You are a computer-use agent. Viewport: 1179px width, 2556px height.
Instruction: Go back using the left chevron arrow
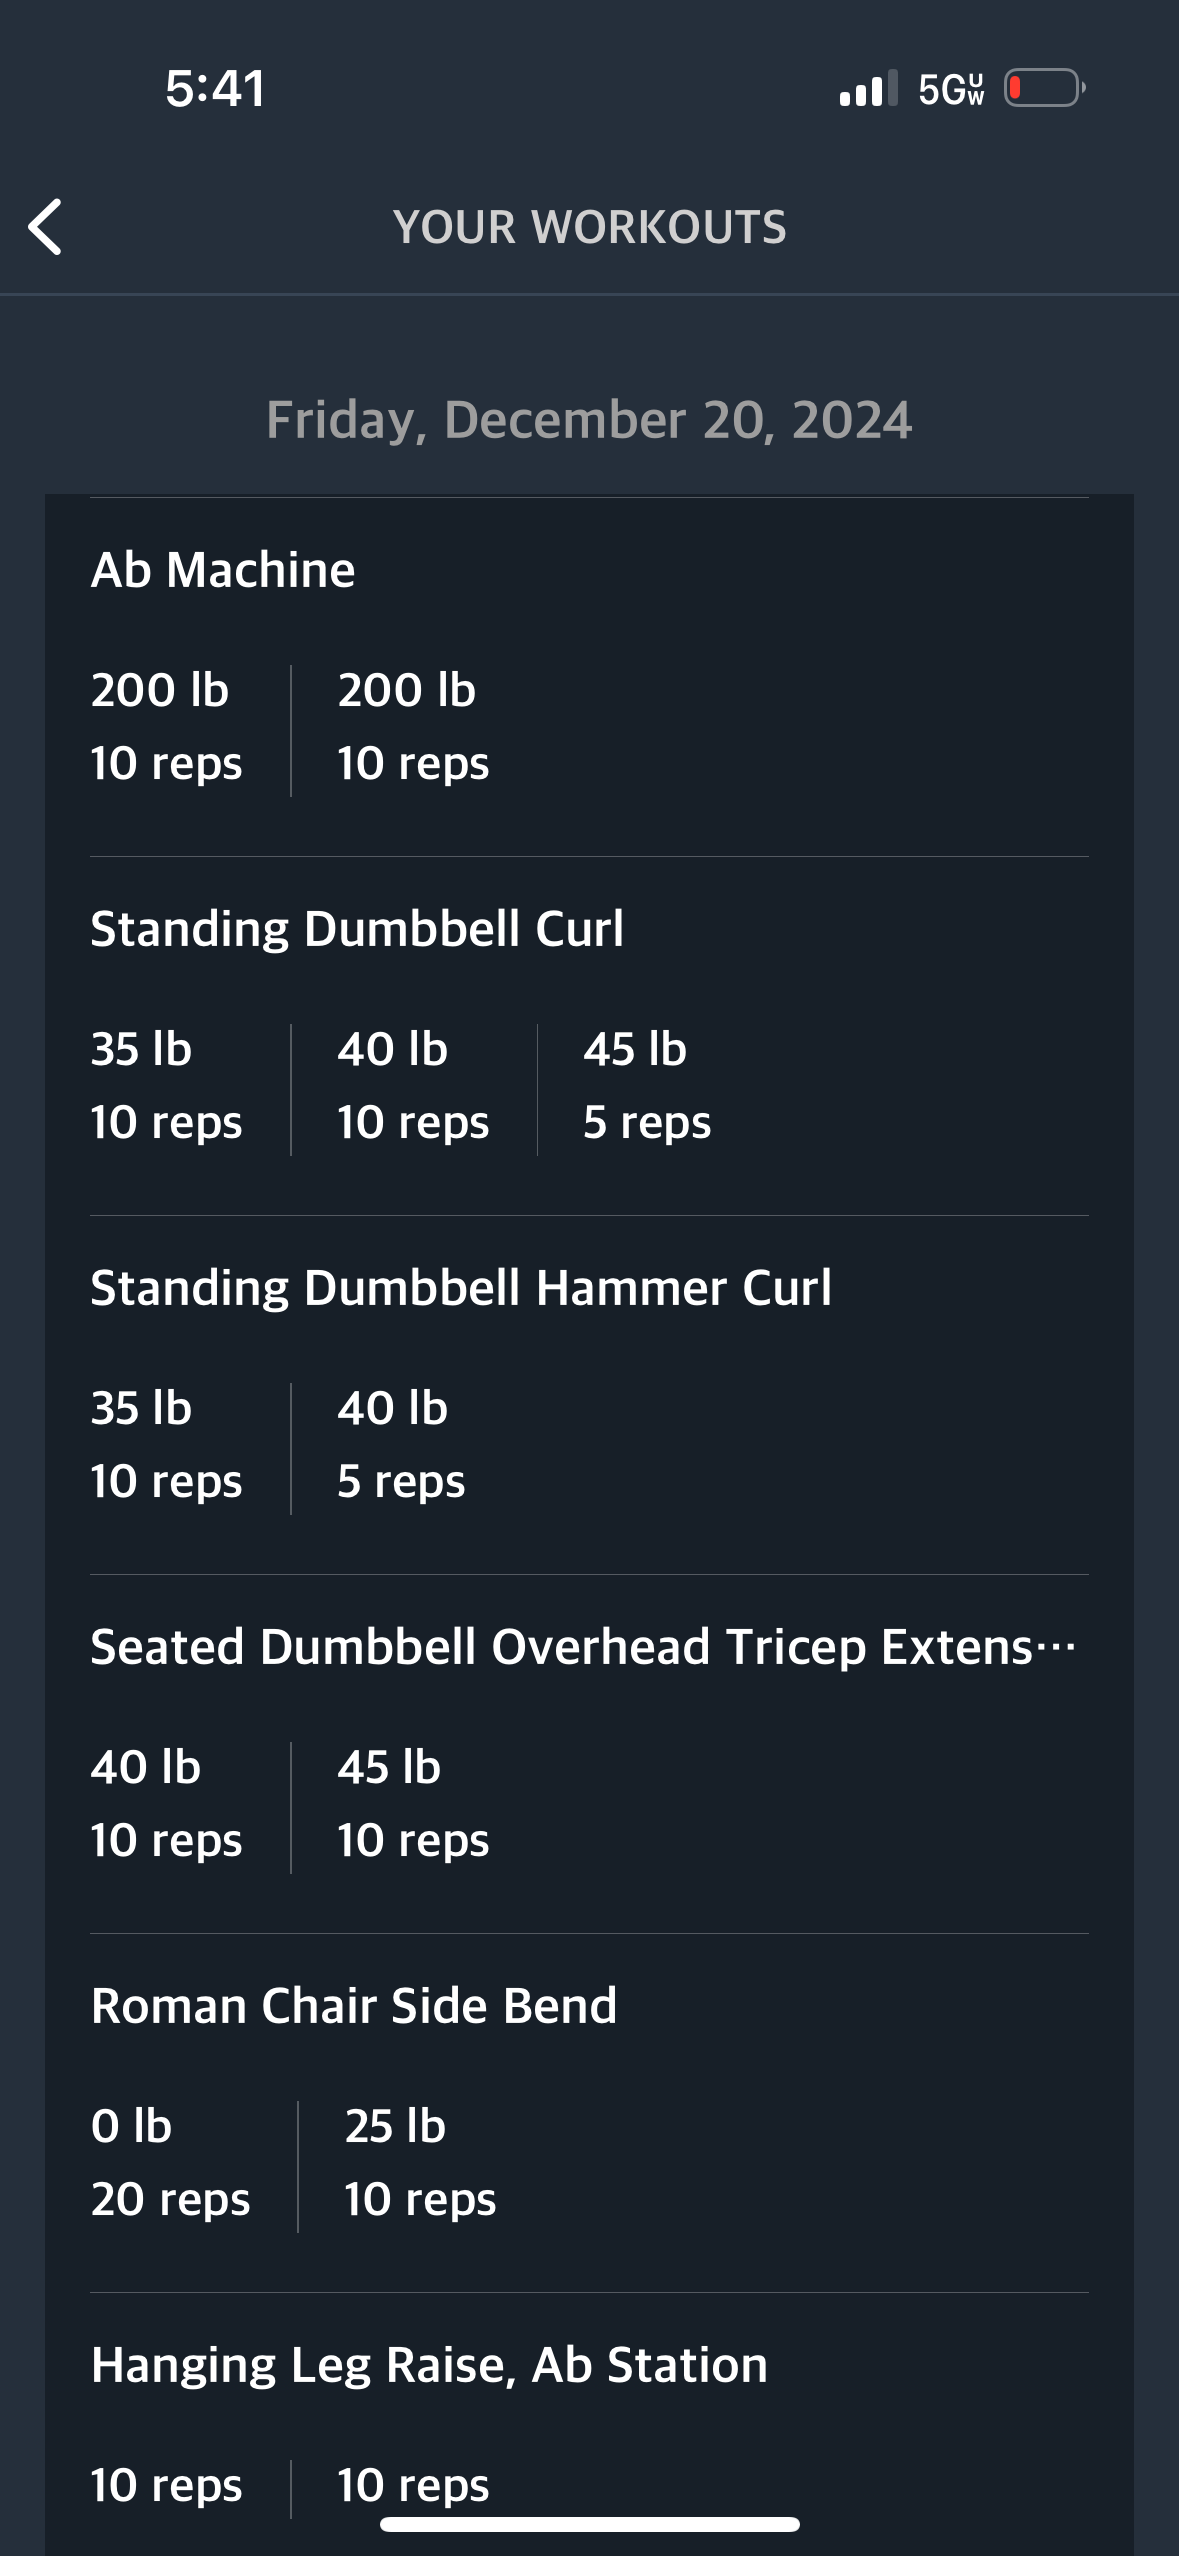point(45,227)
